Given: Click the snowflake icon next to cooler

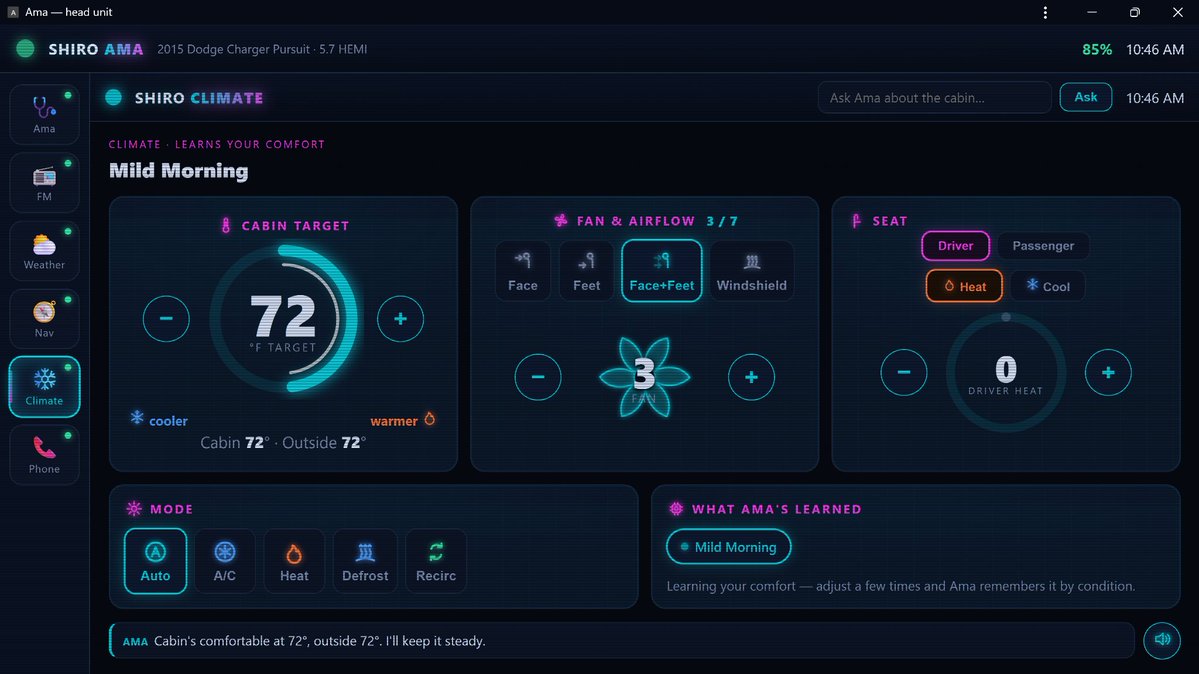Looking at the screenshot, I should click(137, 418).
